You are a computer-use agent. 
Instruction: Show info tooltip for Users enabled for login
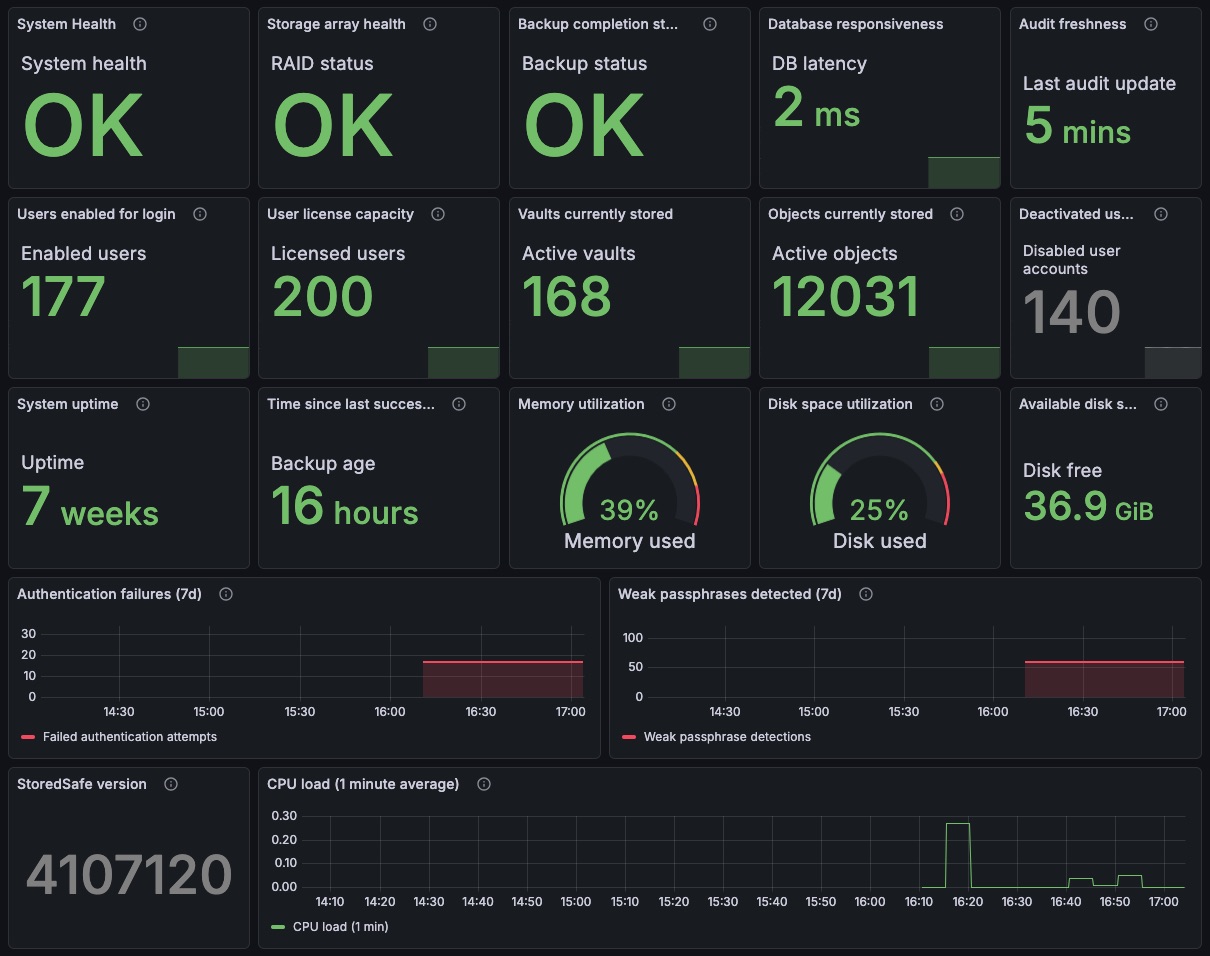[200, 214]
